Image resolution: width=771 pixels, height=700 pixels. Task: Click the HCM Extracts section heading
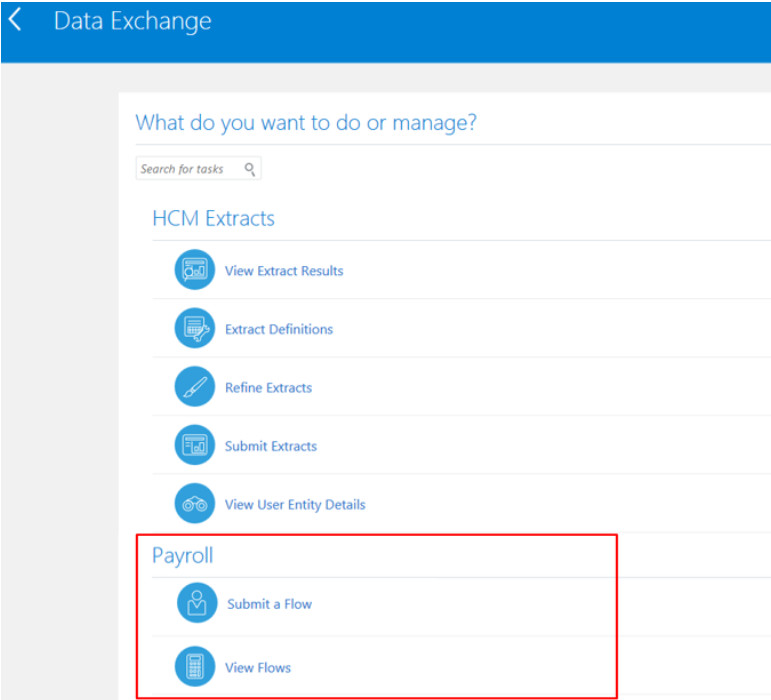click(213, 218)
